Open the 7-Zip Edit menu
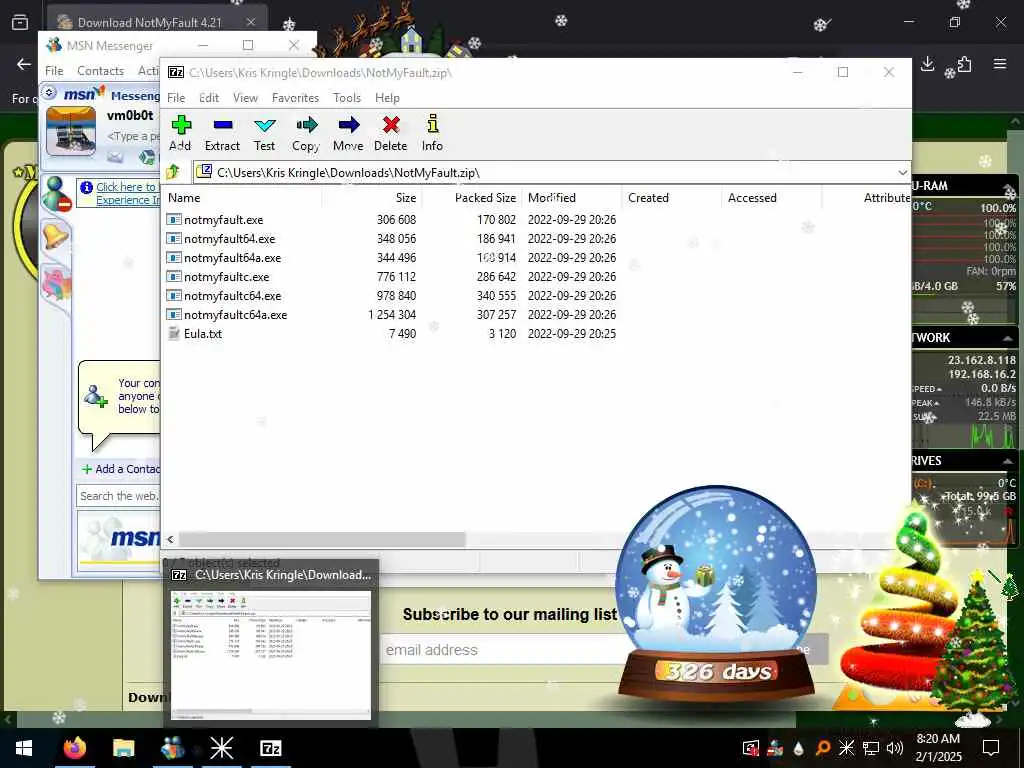 click(x=209, y=98)
